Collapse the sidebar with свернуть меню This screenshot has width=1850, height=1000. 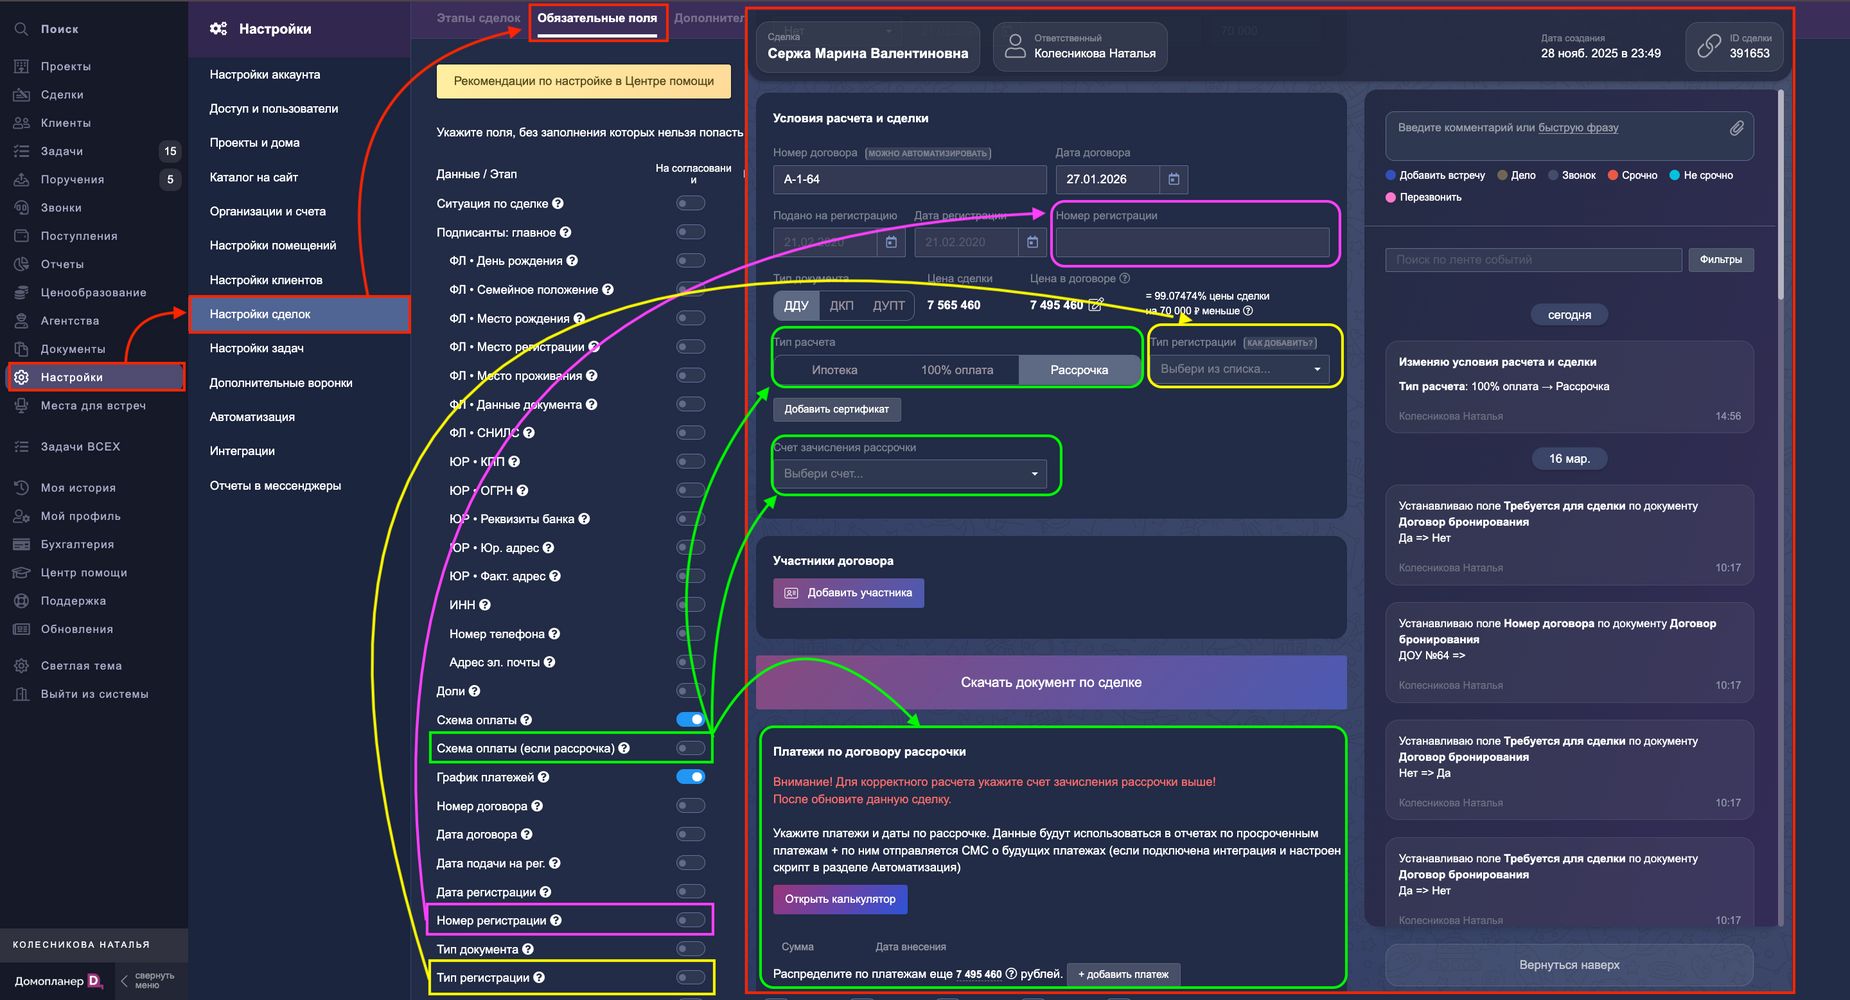click(x=147, y=981)
